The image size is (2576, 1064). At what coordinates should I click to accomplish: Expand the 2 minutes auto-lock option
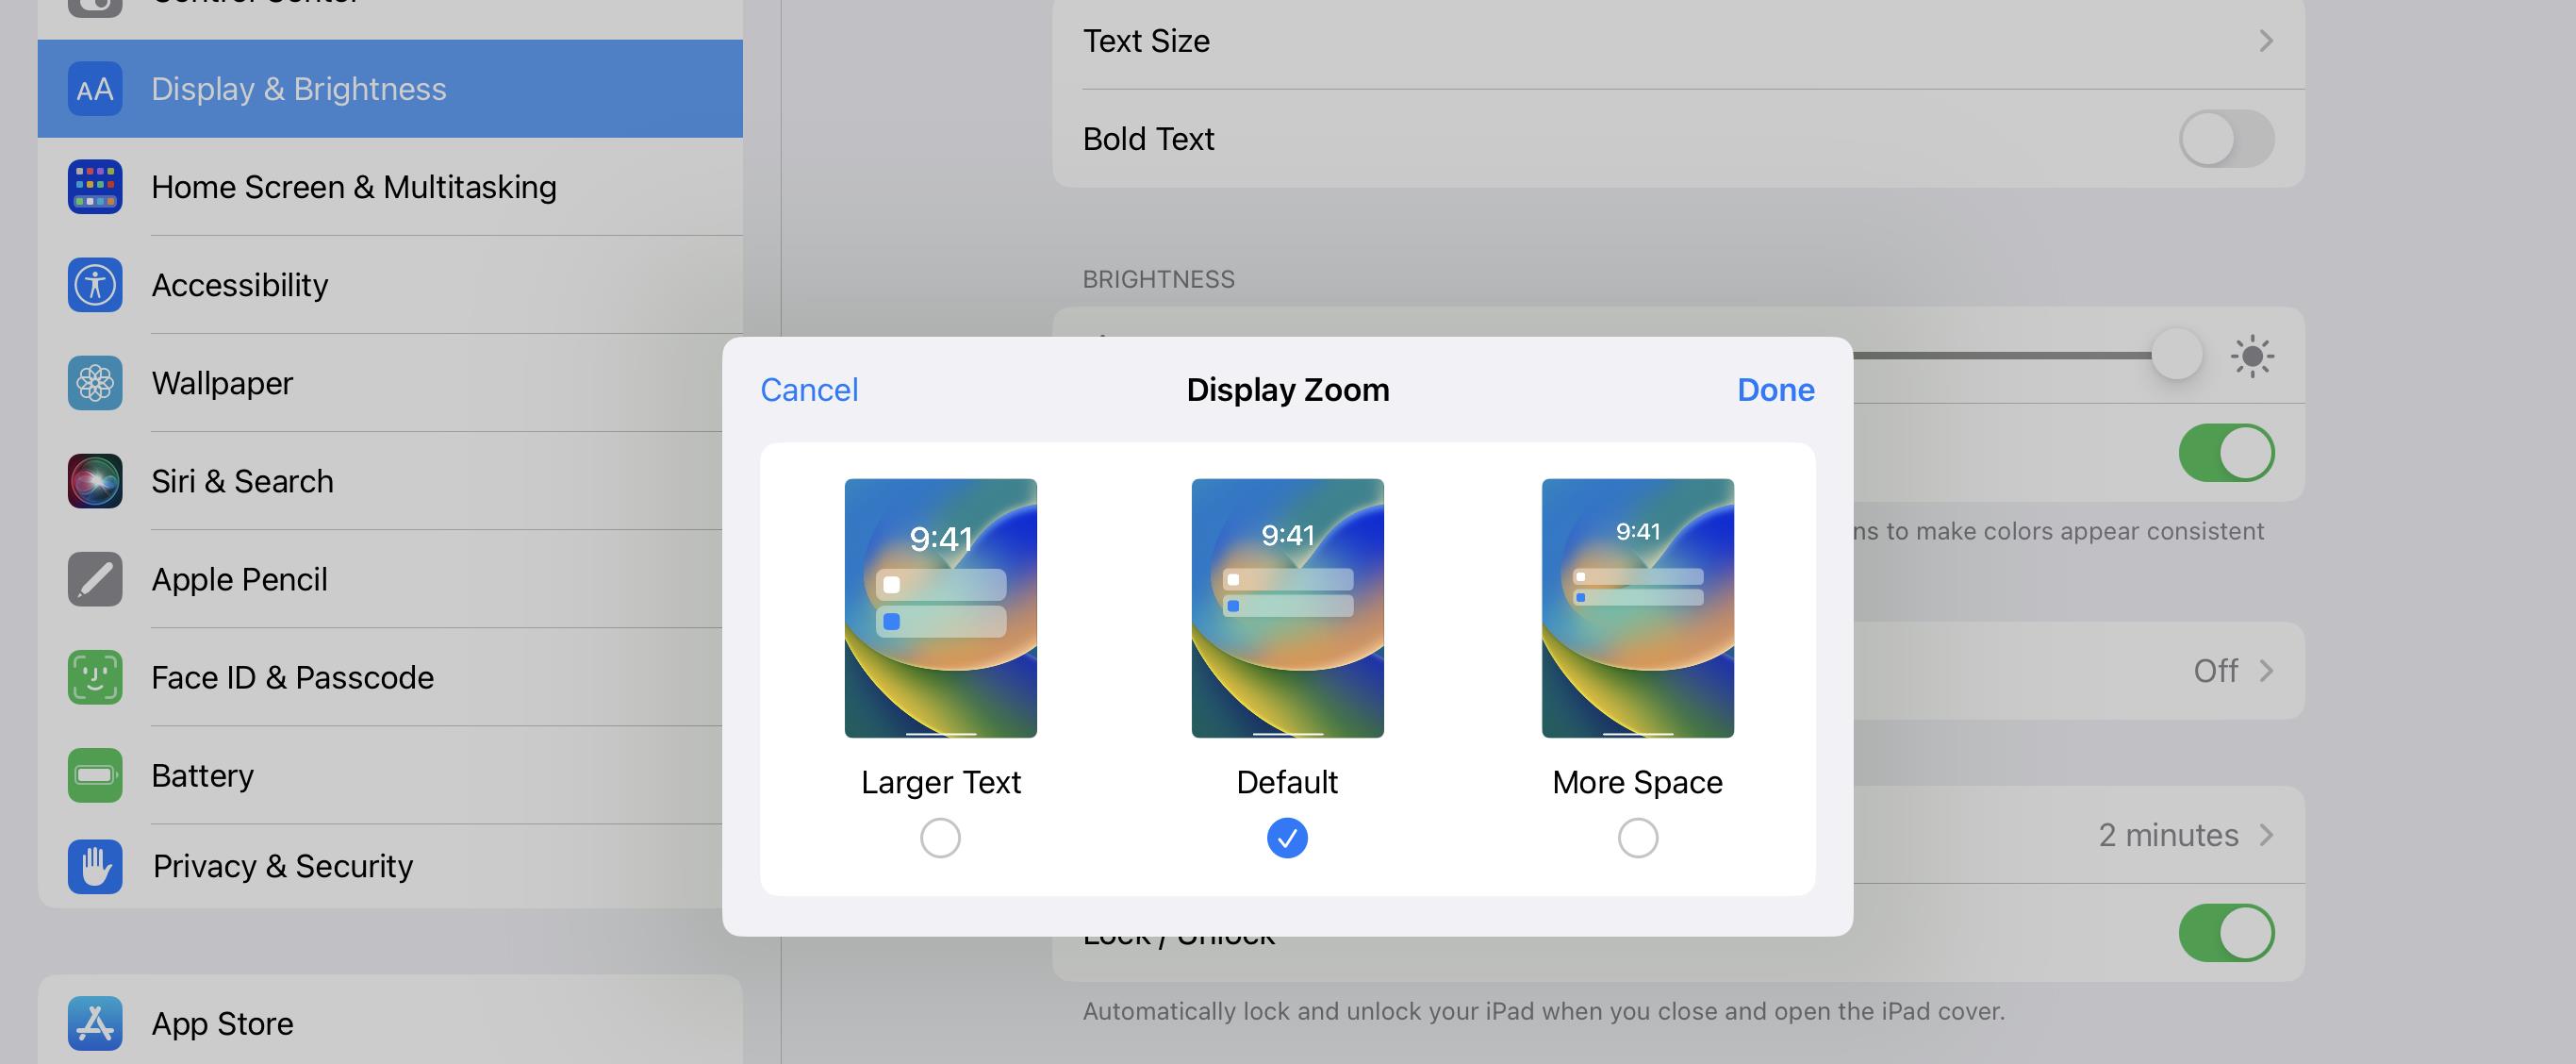pyautogui.click(x=2265, y=835)
